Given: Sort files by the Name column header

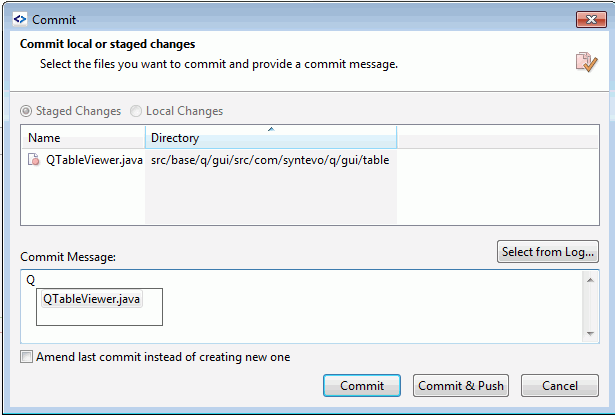Looking at the screenshot, I should 83,138.
